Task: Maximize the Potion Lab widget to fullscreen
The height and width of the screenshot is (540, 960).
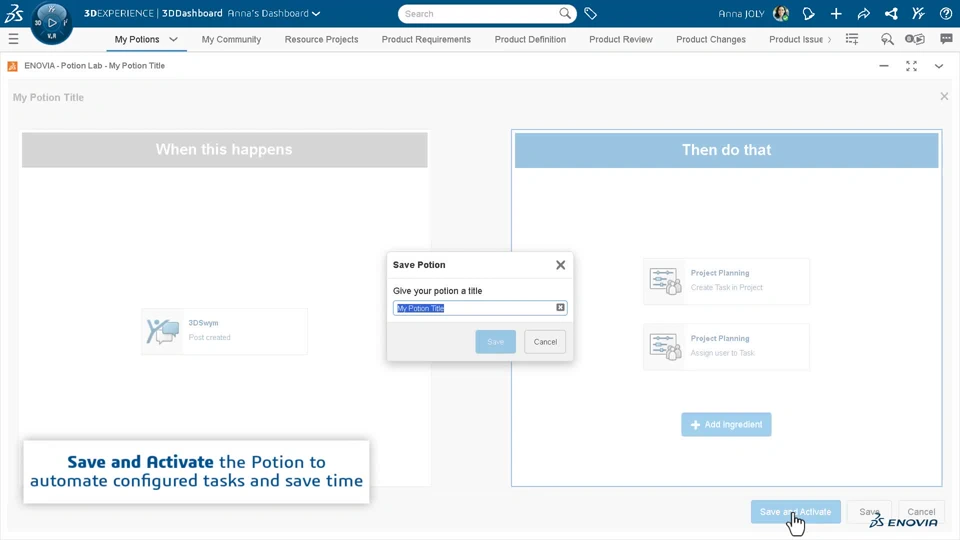Action: pyautogui.click(x=911, y=66)
